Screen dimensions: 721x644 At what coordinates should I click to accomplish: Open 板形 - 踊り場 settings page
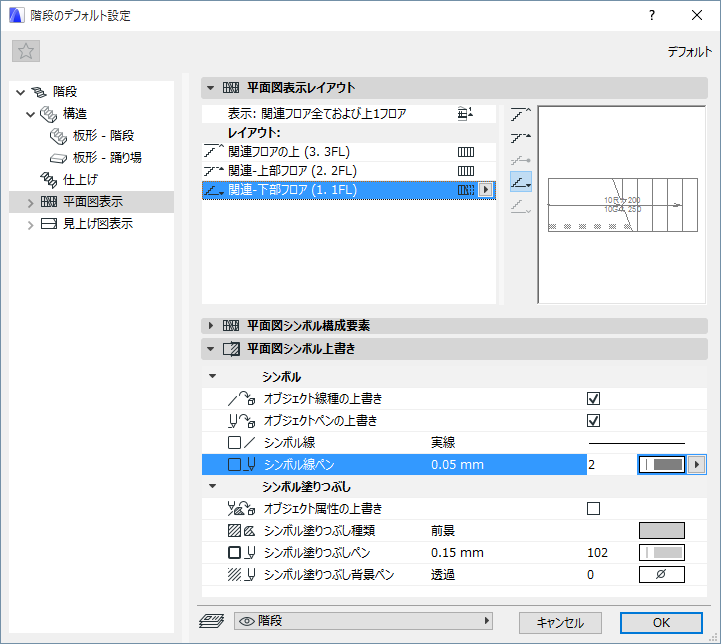click(x=107, y=158)
